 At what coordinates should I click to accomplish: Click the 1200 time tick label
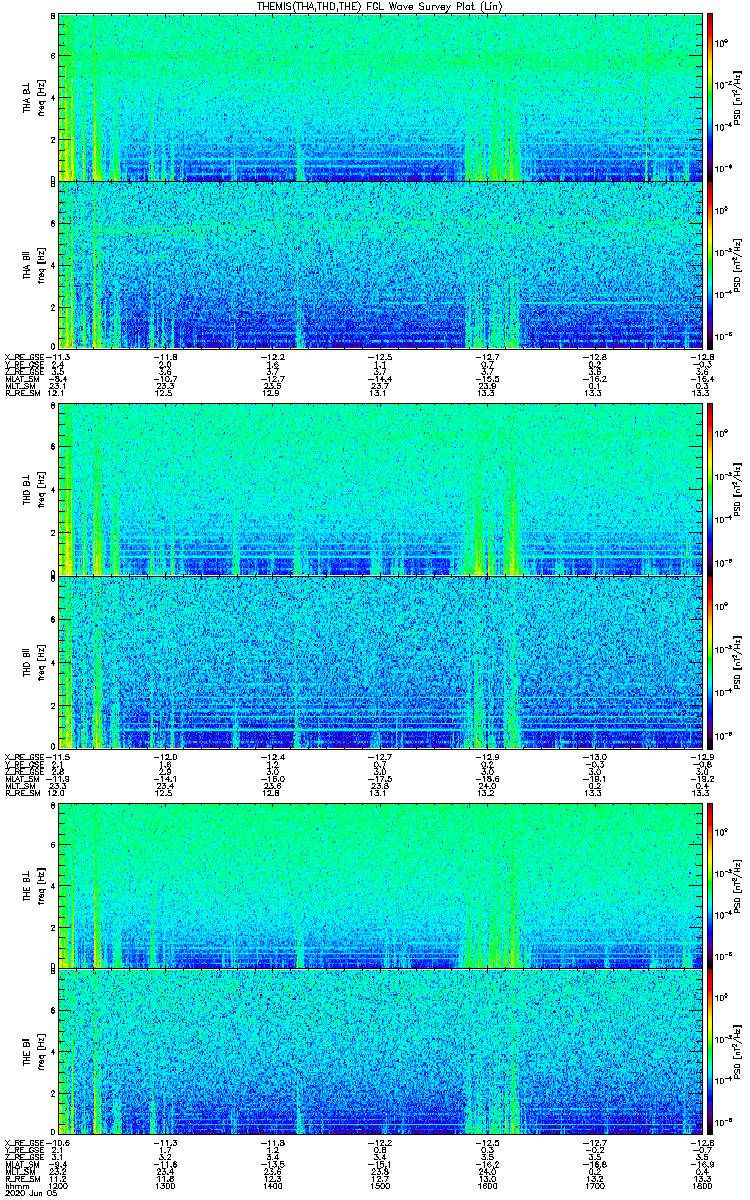coord(58,1185)
